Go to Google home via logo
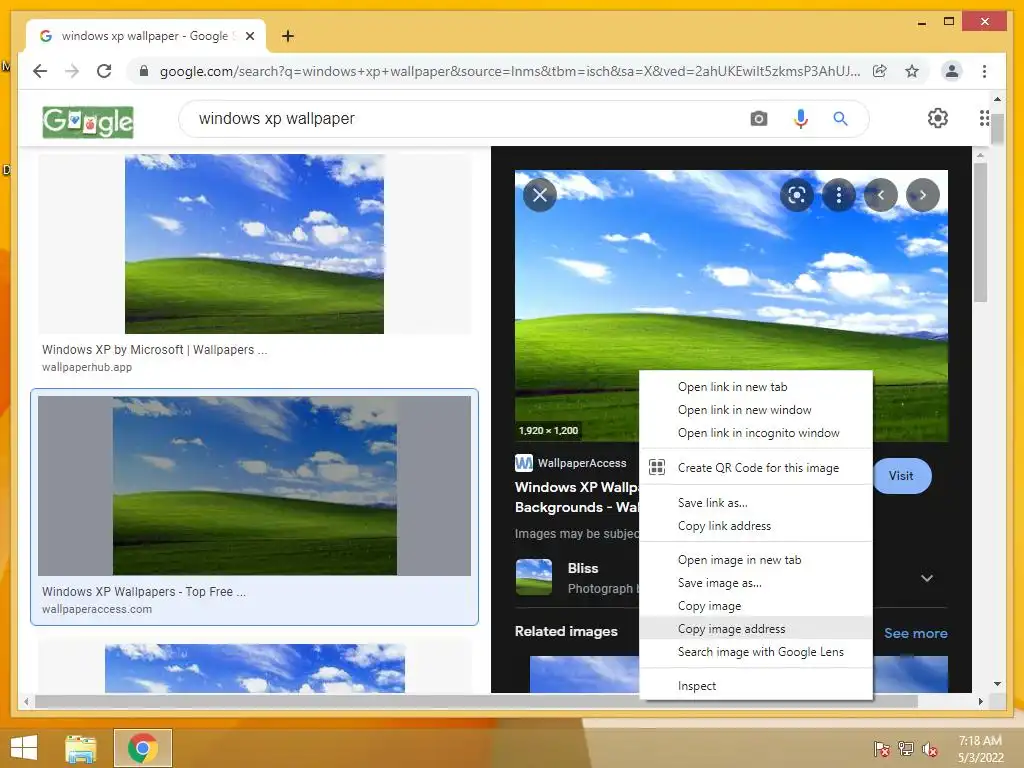Screen dimensions: 1024x768 tap(88, 121)
